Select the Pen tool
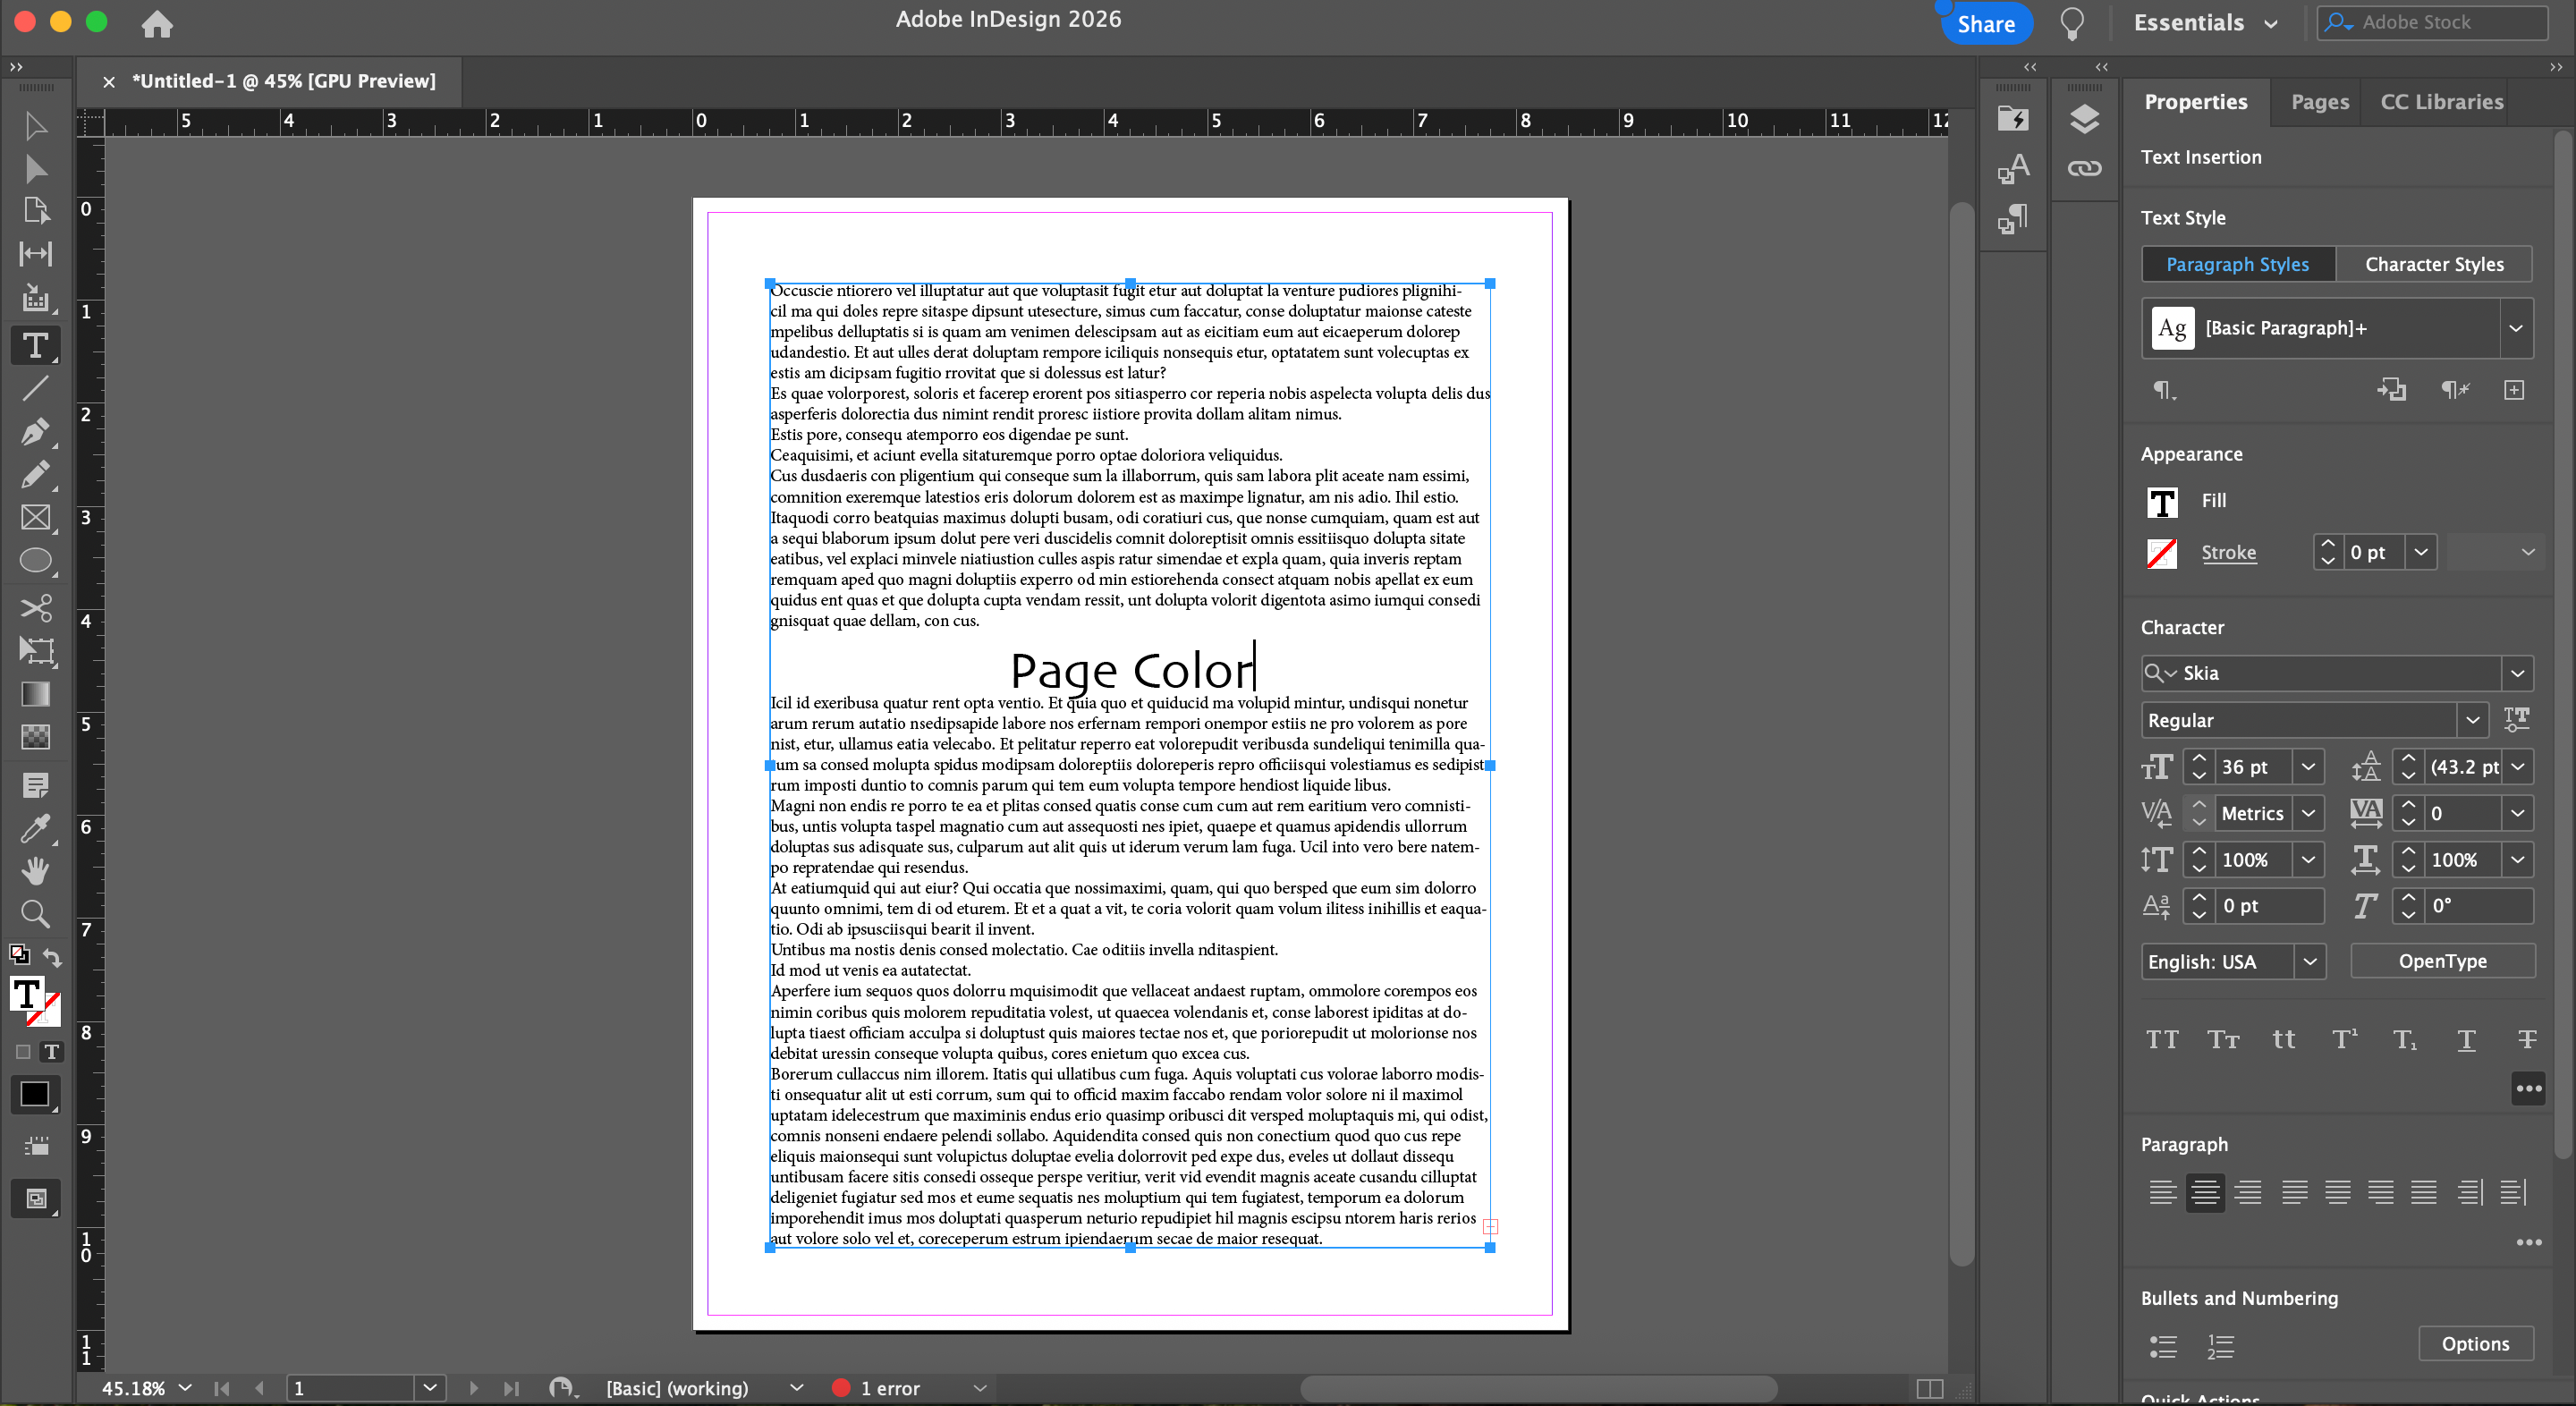 click(35, 432)
